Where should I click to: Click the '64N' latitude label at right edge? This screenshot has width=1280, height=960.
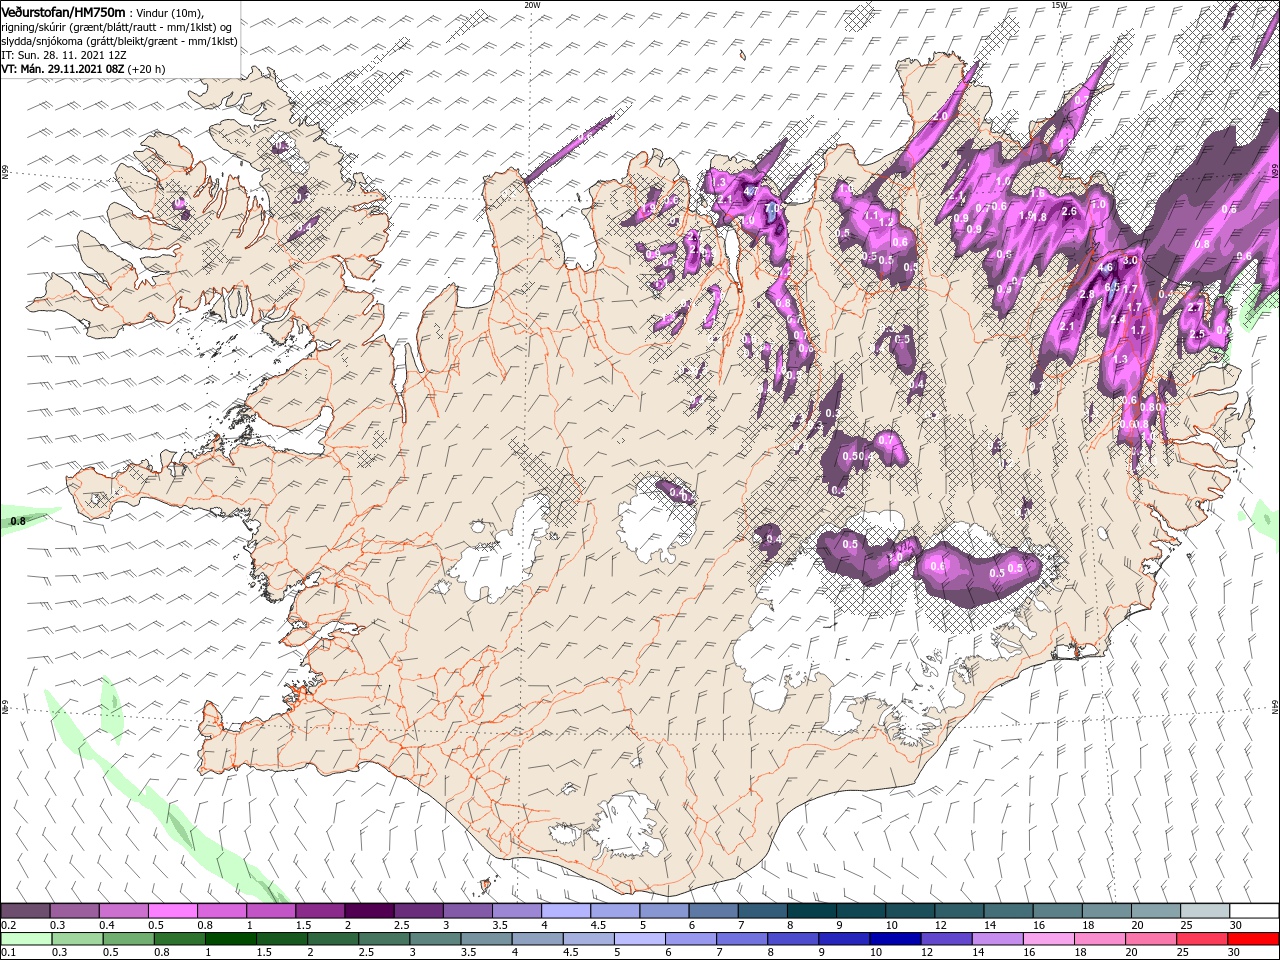tap(1275, 707)
